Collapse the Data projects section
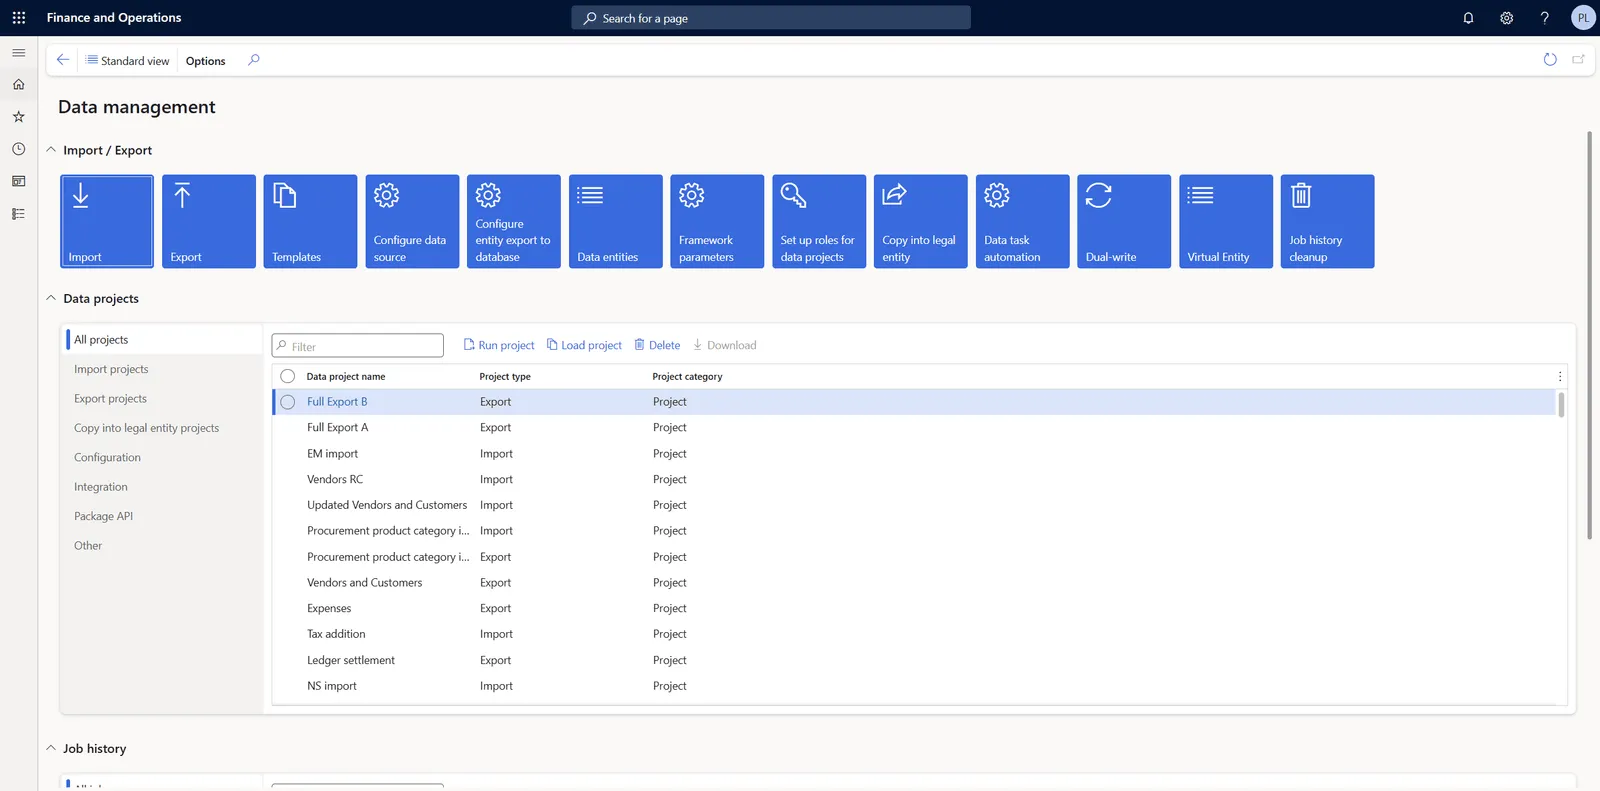 (x=51, y=298)
